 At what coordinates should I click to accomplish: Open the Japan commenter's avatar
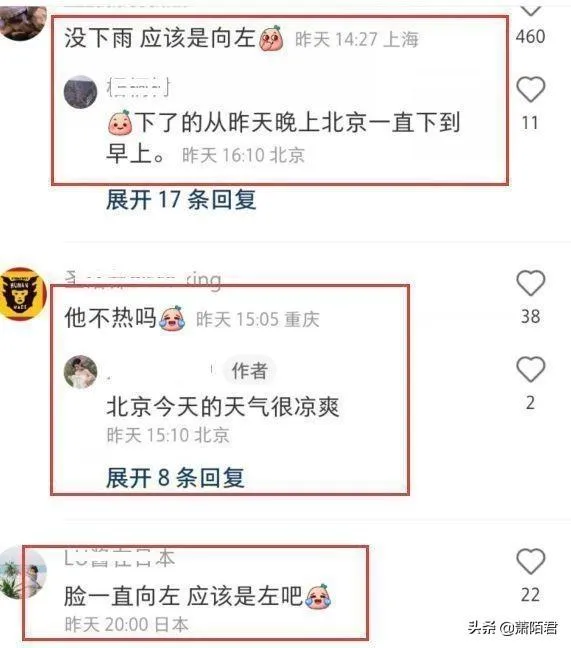pyautogui.click(x=23, y=572)
